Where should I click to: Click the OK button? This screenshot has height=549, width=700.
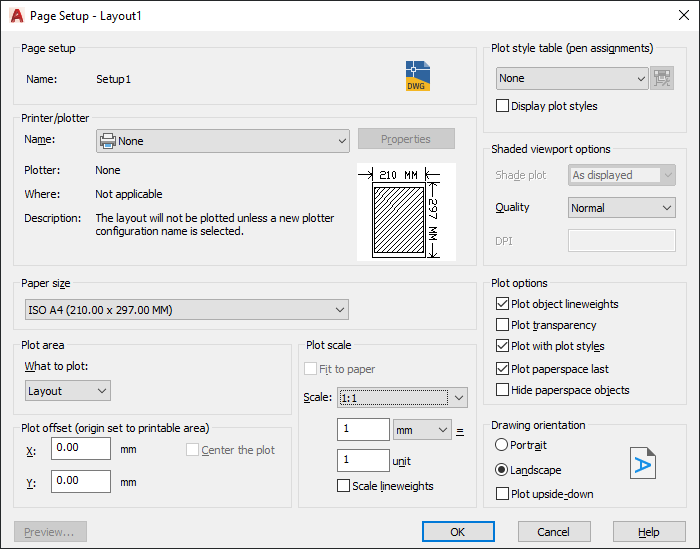click(458, 532)
